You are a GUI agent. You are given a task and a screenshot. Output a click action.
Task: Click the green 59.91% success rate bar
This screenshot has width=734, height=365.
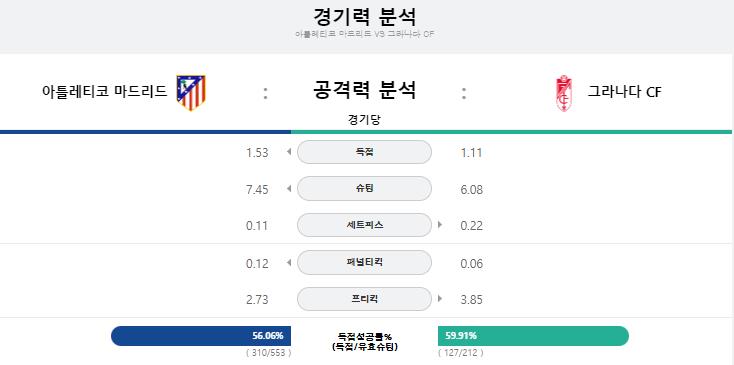click(534, 336)
